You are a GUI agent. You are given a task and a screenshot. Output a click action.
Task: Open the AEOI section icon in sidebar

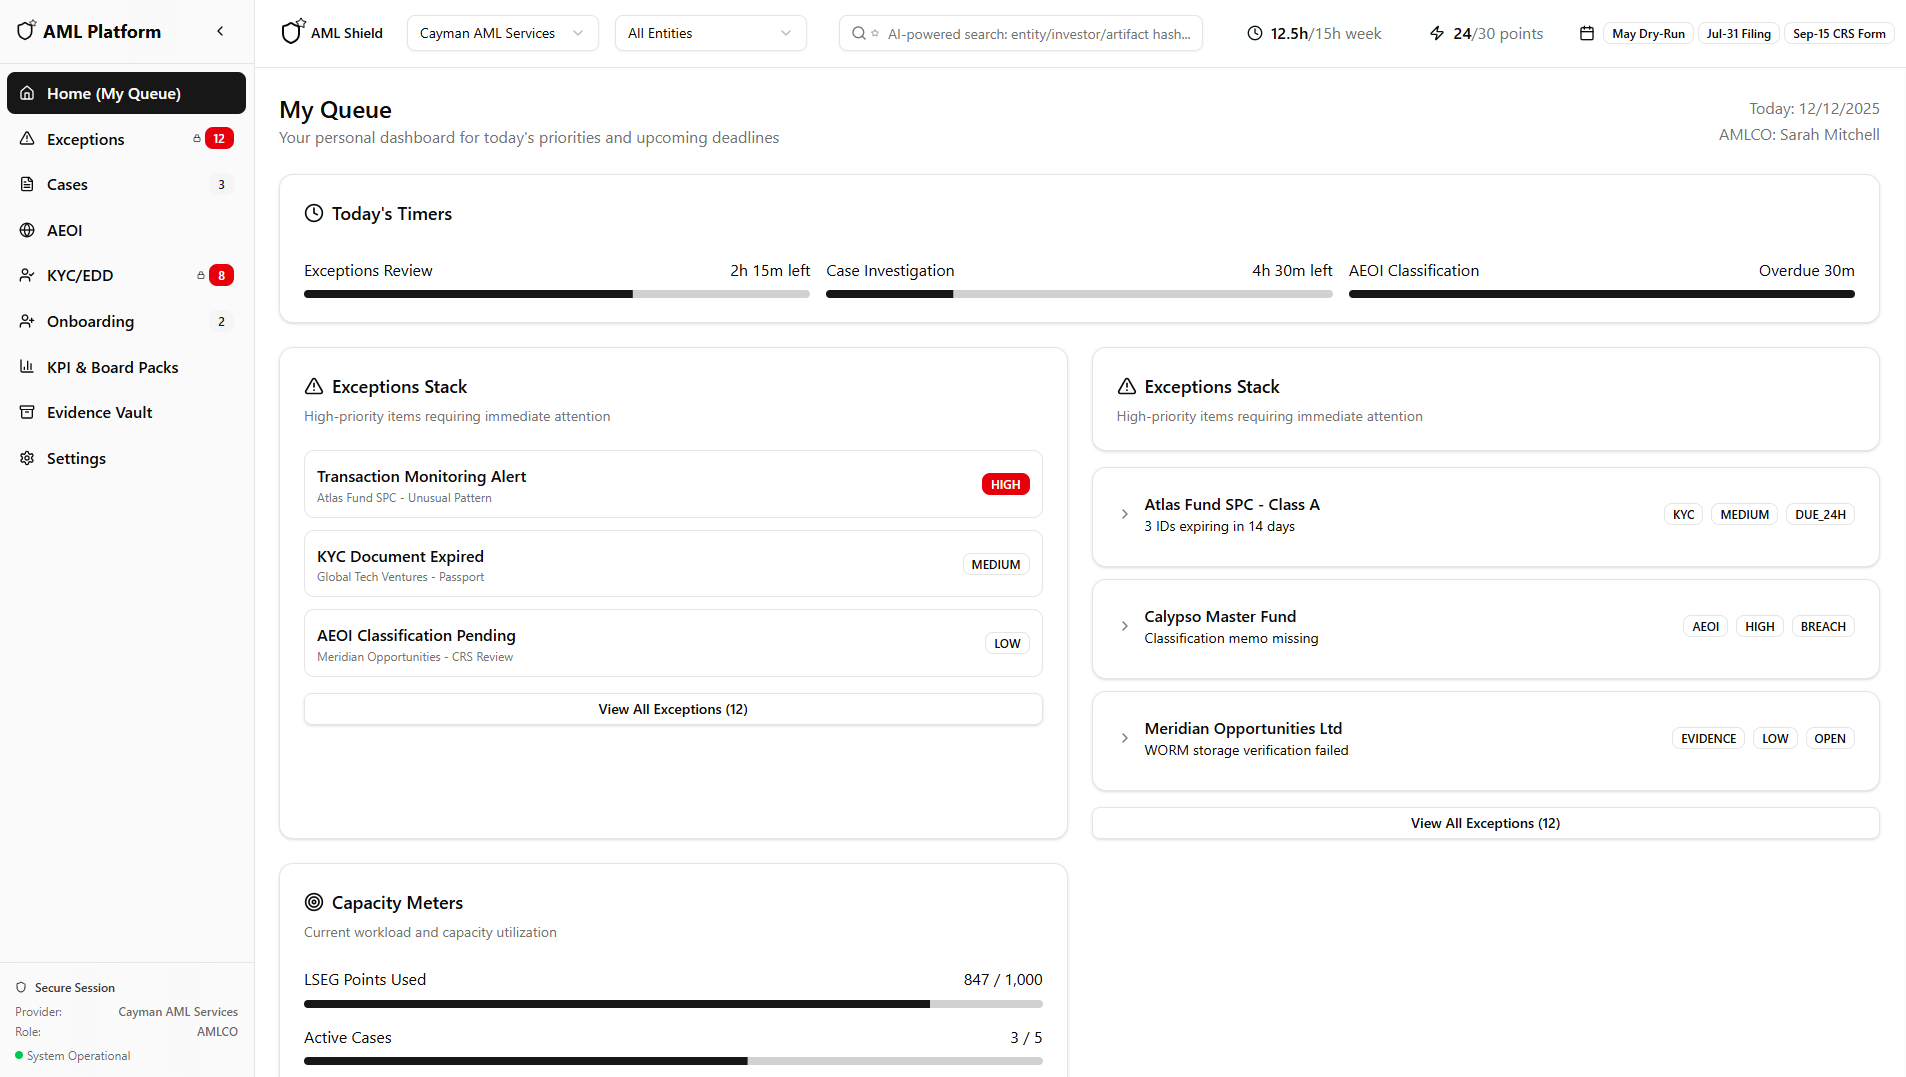[28, 230]
